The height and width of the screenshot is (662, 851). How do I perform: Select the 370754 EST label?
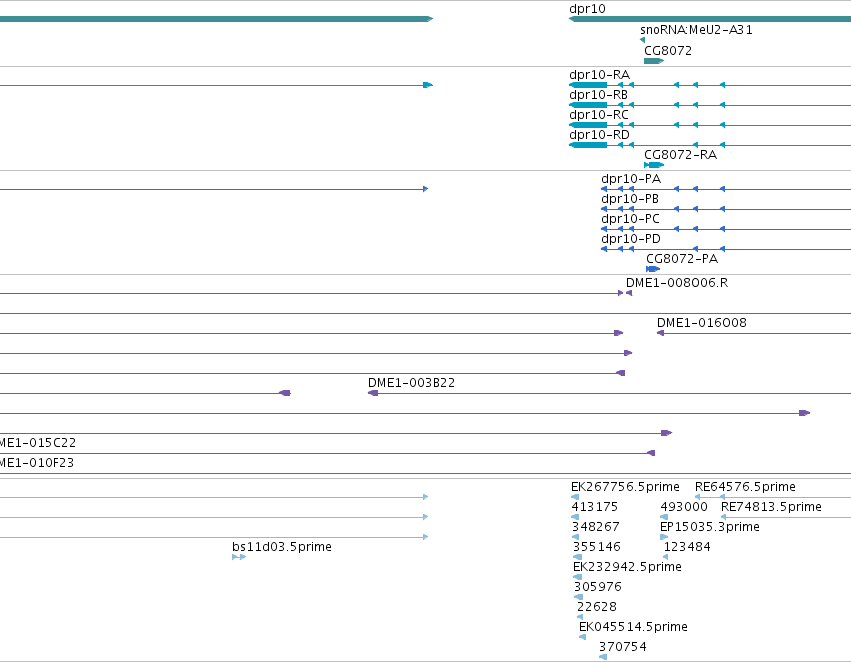coord(623,647)
